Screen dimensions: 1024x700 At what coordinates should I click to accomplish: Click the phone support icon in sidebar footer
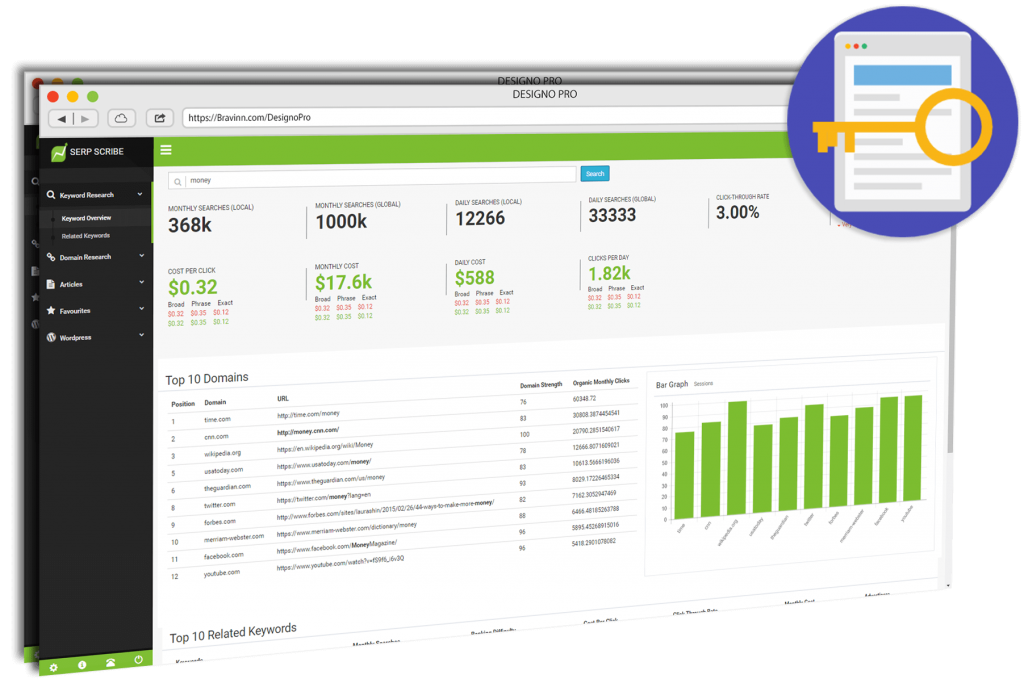(110, 662)
